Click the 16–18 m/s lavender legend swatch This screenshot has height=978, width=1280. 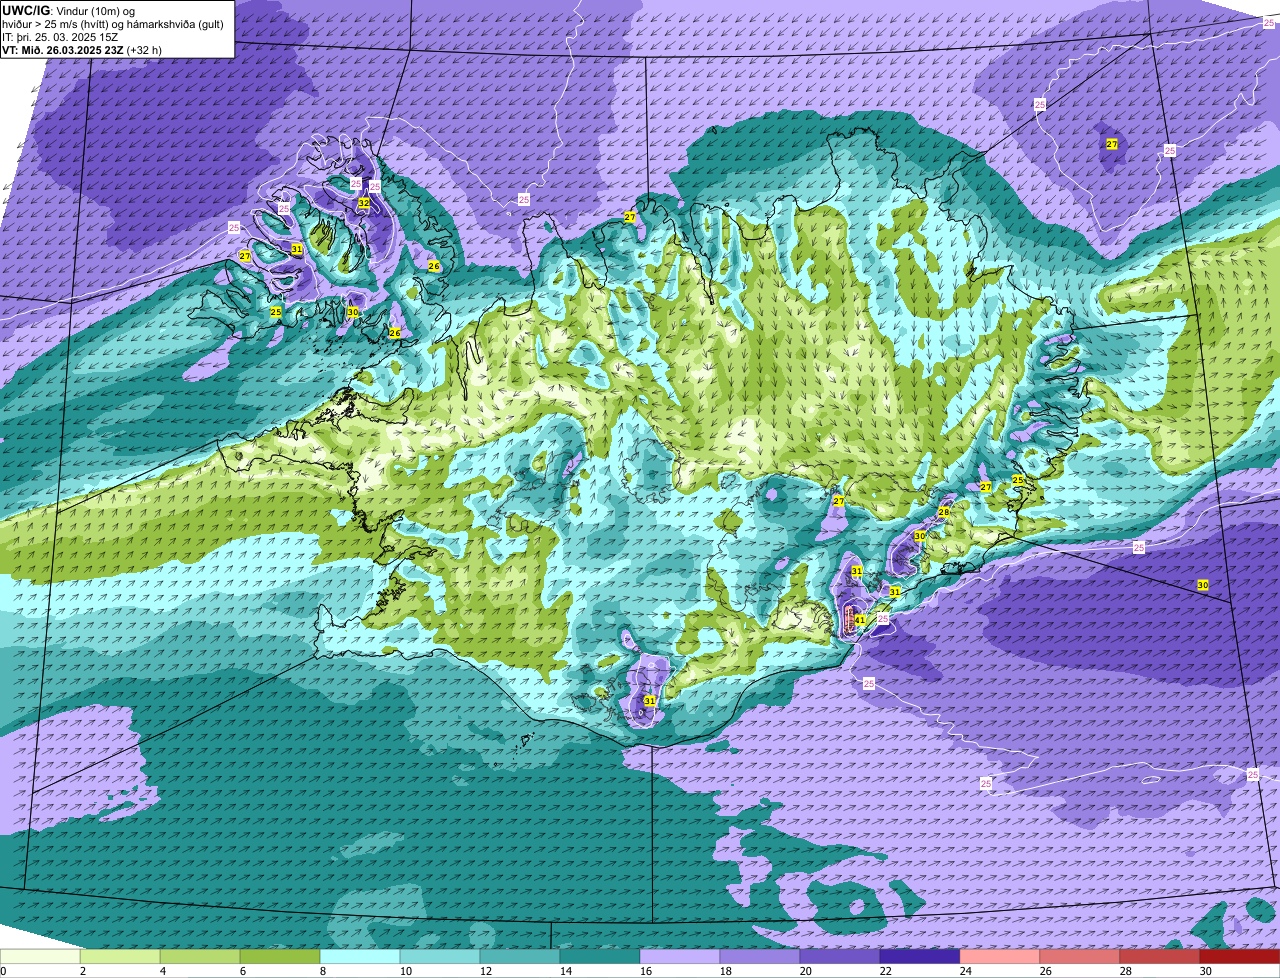coord(680,956)
